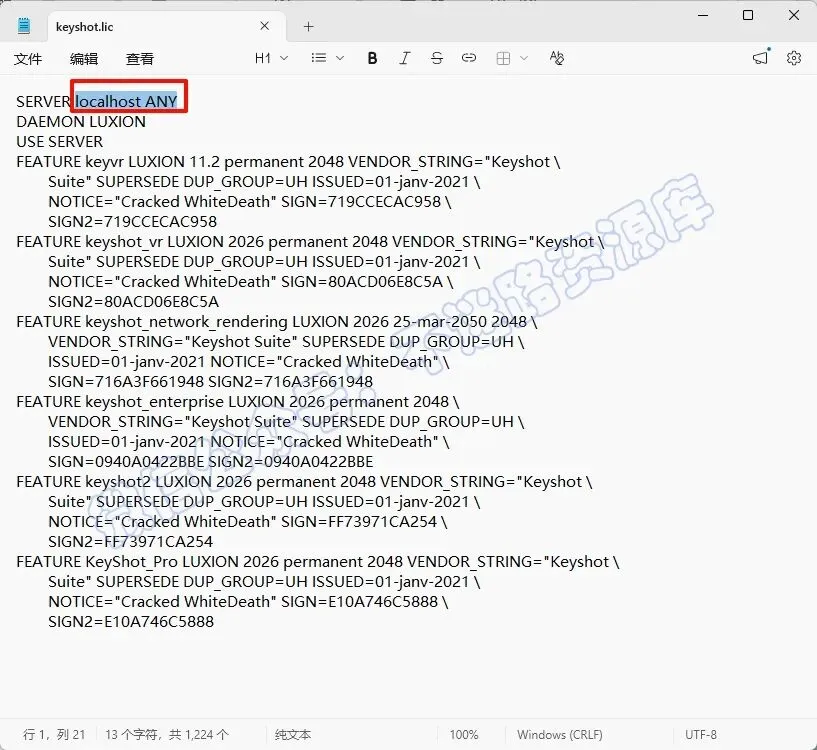
Task: Click the line 'DAEMON LUXION'
Action: pos(81,121)
